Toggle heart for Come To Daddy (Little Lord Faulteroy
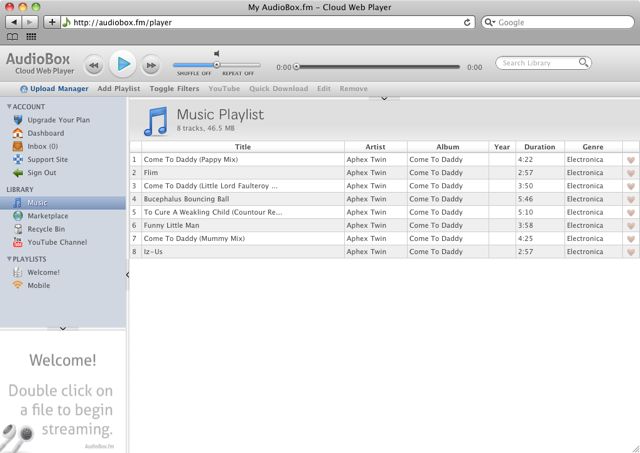The image size is (640, 453). point(631,186)
